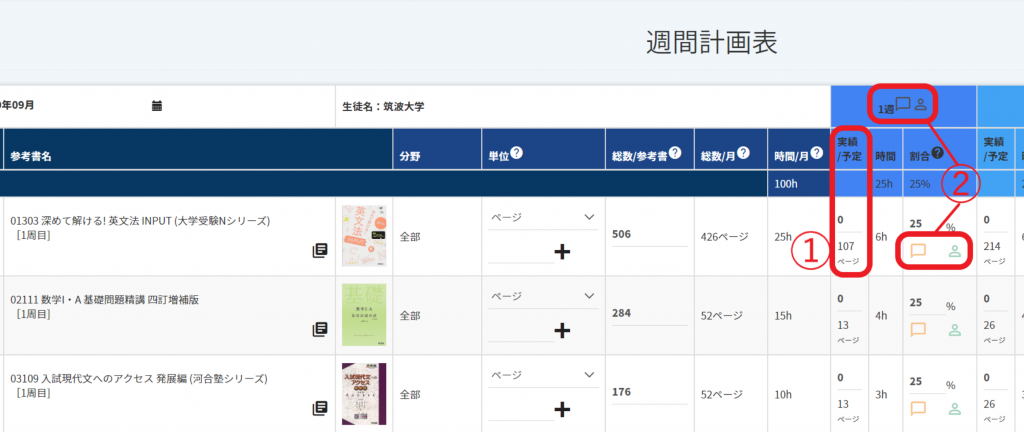The image size is (1024, 432).
Task: Open the calendar date picker icon
Action: [157, 106]
